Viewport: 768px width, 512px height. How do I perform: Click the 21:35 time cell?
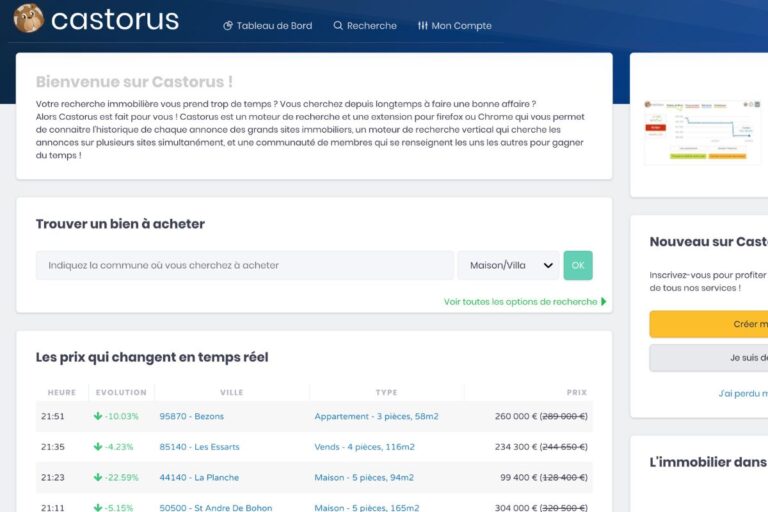52,446
